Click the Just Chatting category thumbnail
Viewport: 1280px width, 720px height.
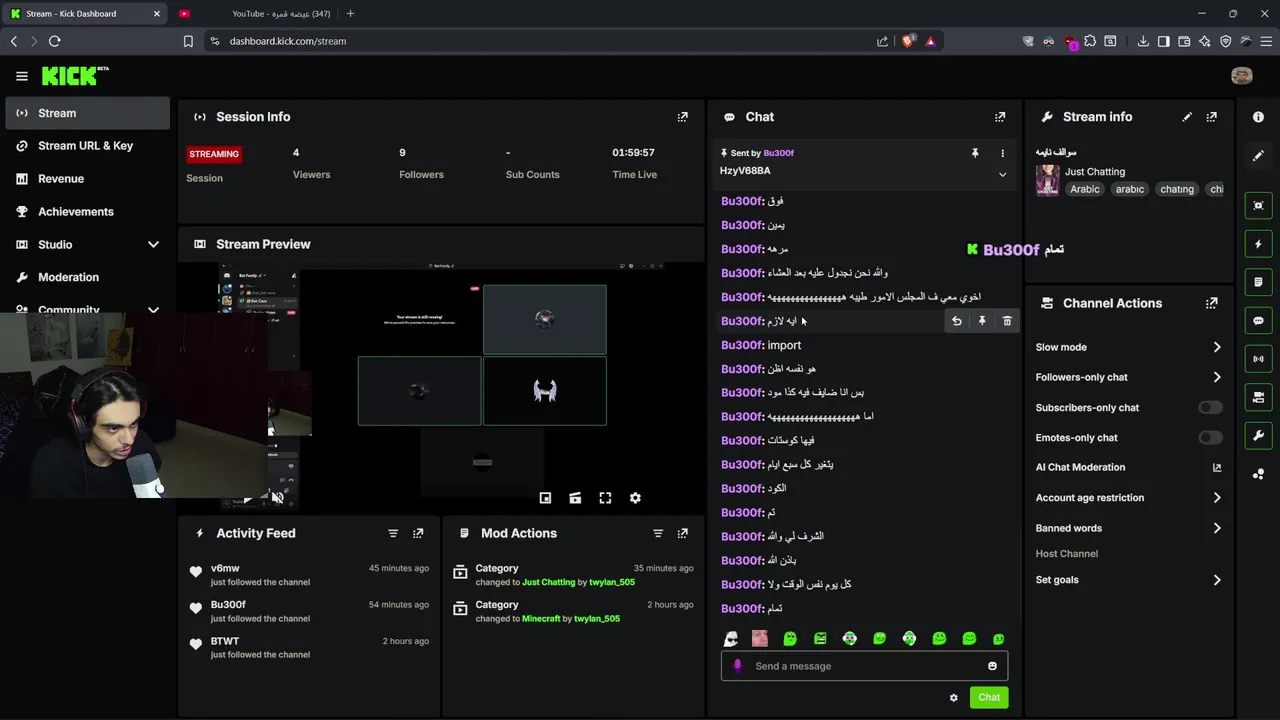pos(1047,180)
